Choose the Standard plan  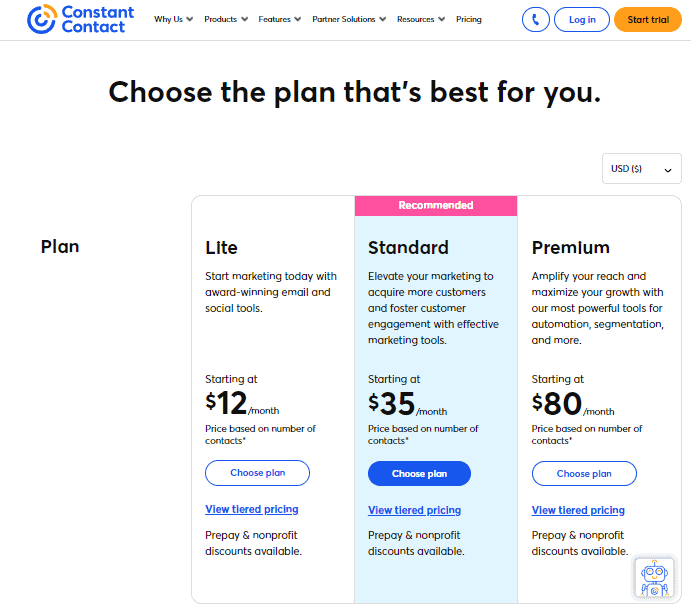(x=419, y=473)
